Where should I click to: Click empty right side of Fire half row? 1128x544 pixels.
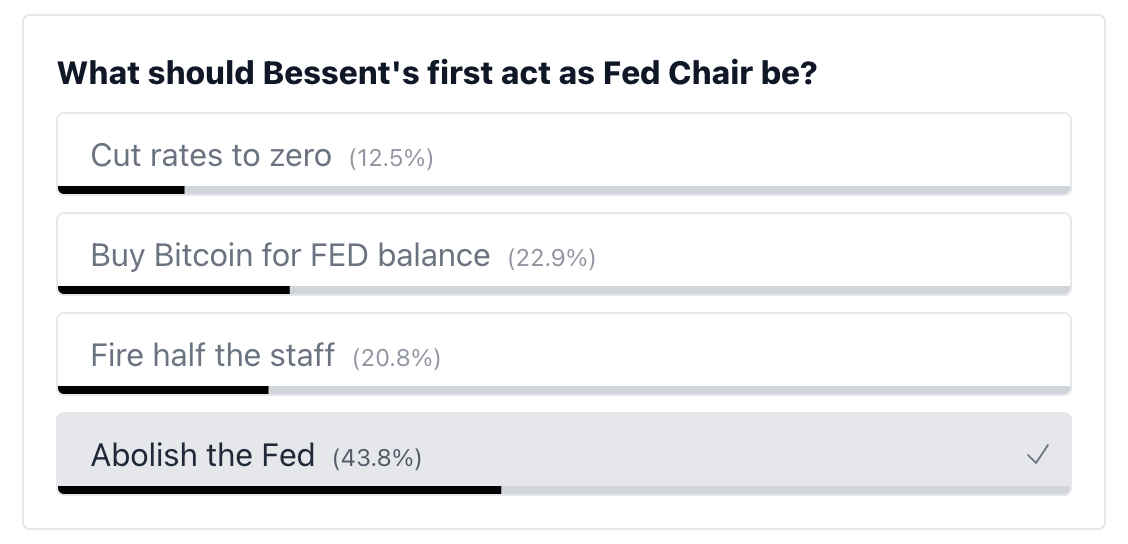[x=800, y=354]
